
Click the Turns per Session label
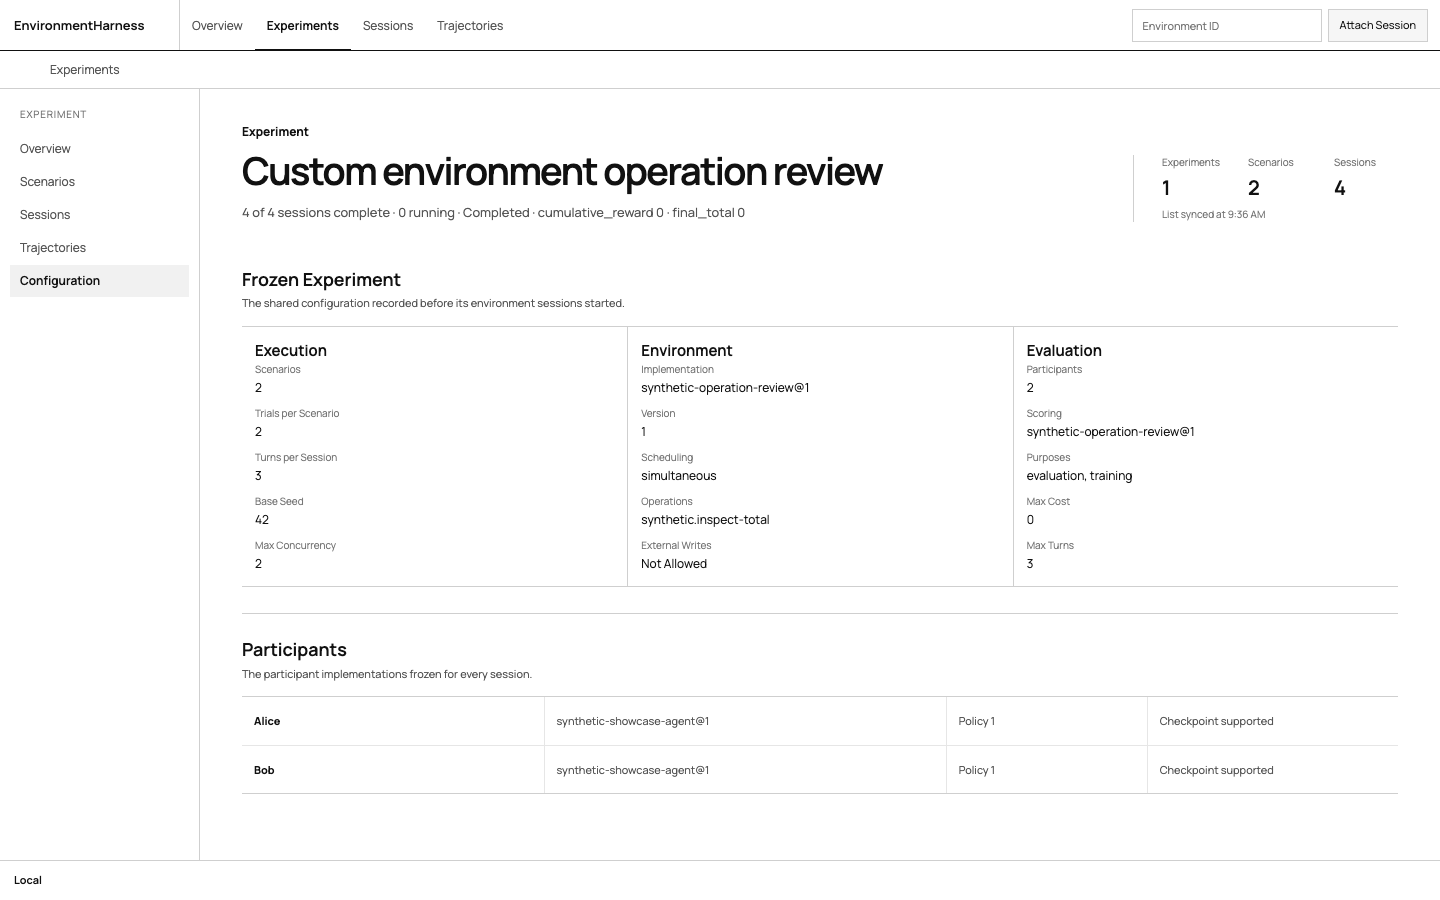click(296, 457)
